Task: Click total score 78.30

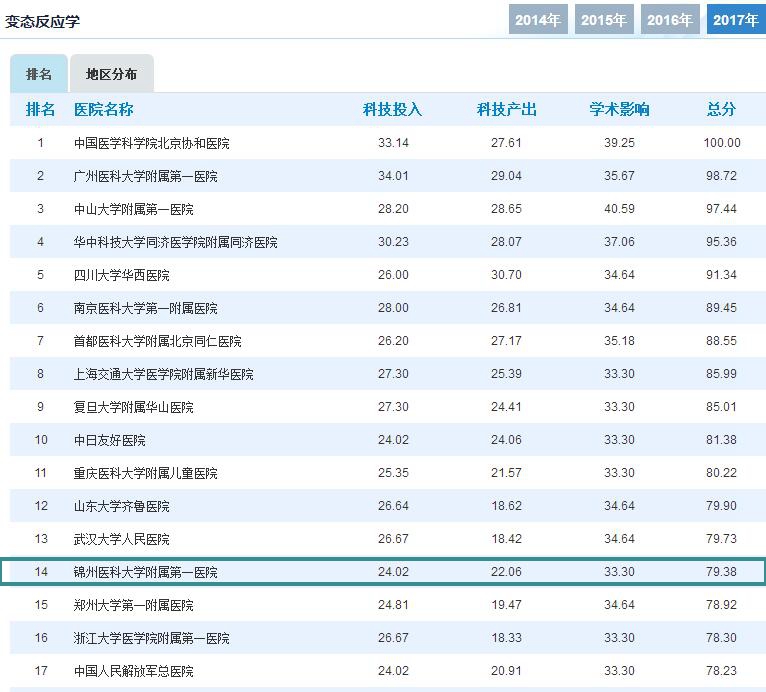Action: [x=722, y=638]
